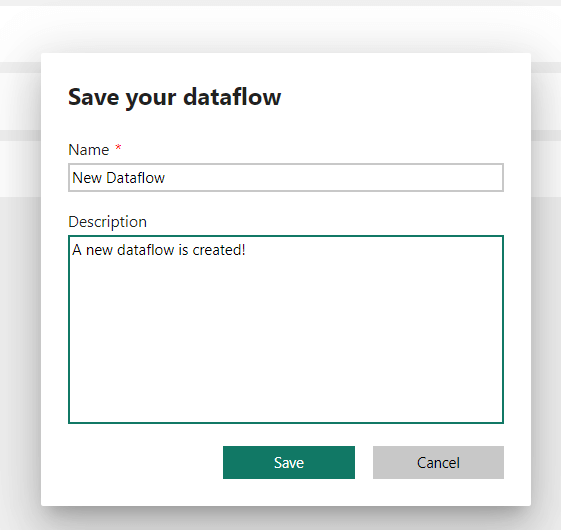Click the empty space below the description text
The width and height of the screenshot is (561, 530).
[286, 340]
